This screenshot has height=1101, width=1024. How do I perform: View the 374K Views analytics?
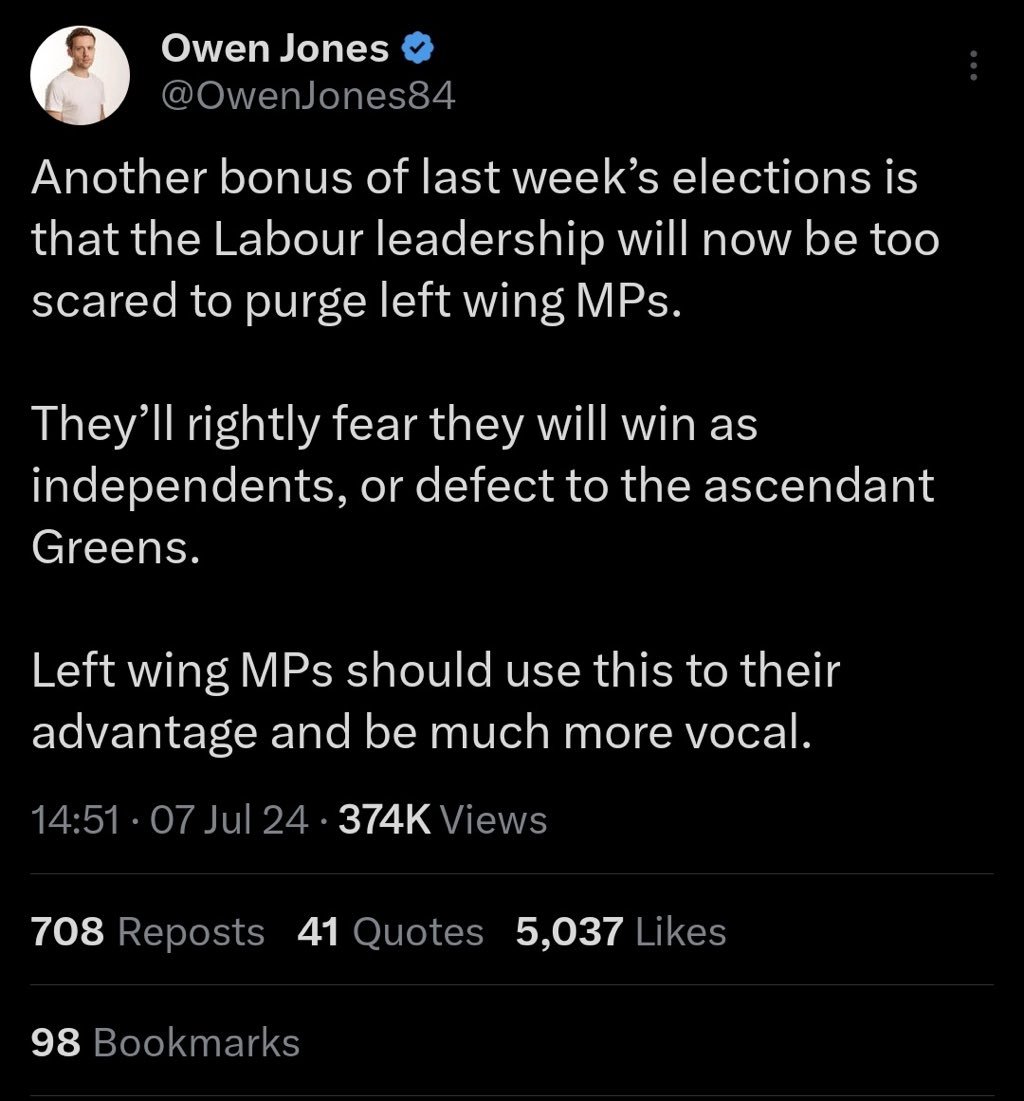tap(443, 820)
